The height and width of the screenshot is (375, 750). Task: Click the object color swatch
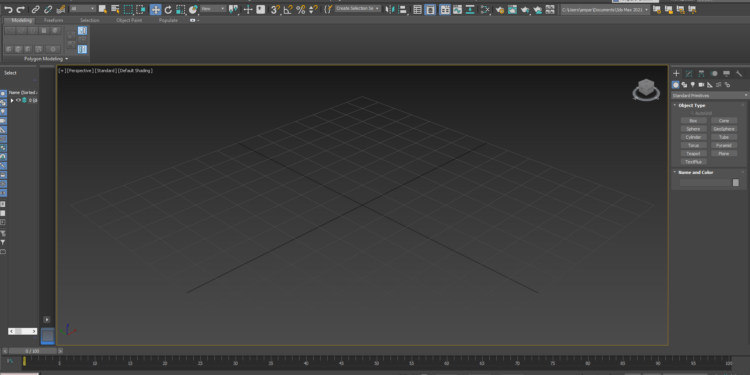tap(736, 183)
